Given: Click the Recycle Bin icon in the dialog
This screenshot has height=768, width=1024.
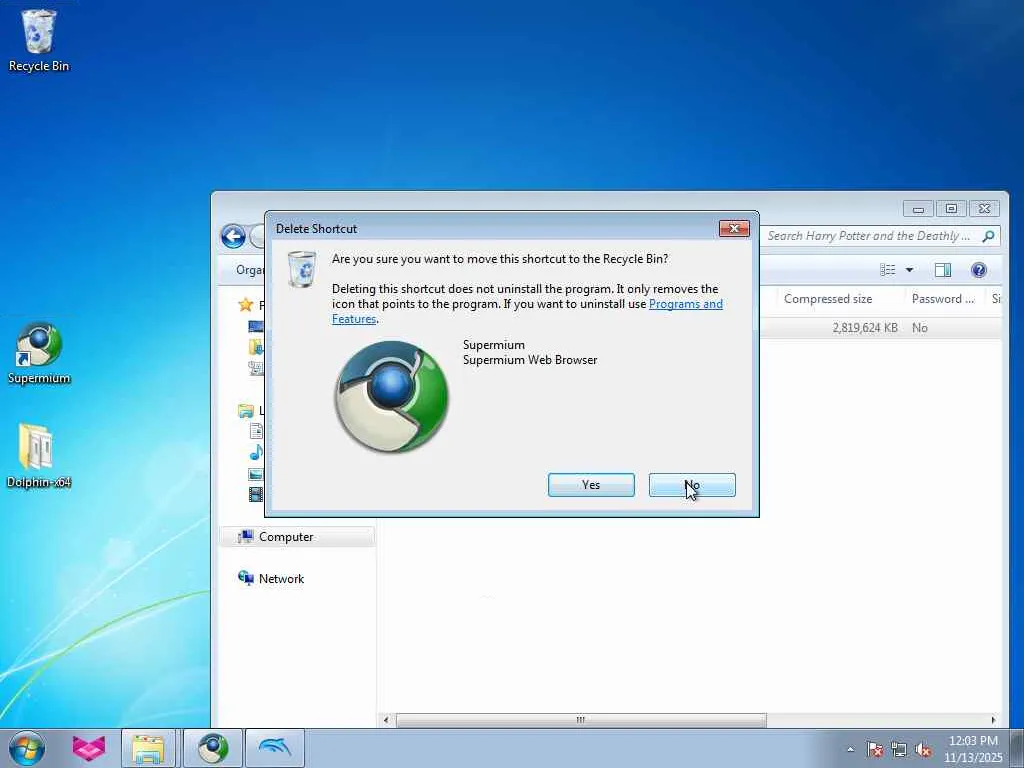Looking at the screenshot, I should [302, 268].
